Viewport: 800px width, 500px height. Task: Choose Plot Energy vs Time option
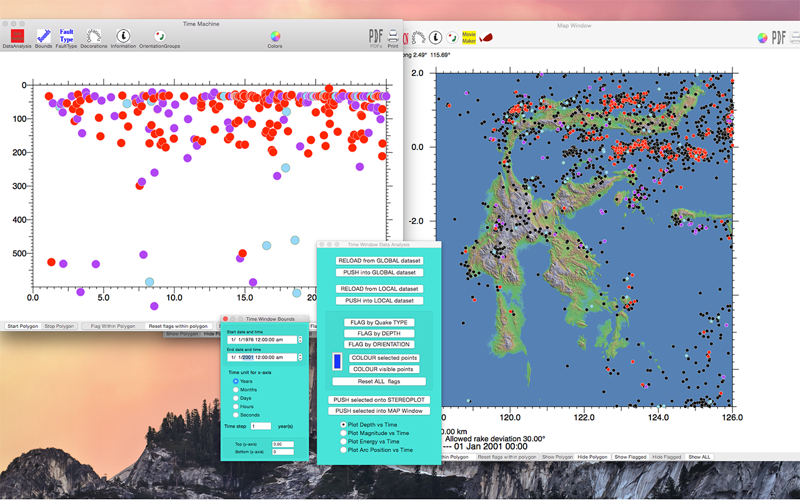tap(343, 441)
